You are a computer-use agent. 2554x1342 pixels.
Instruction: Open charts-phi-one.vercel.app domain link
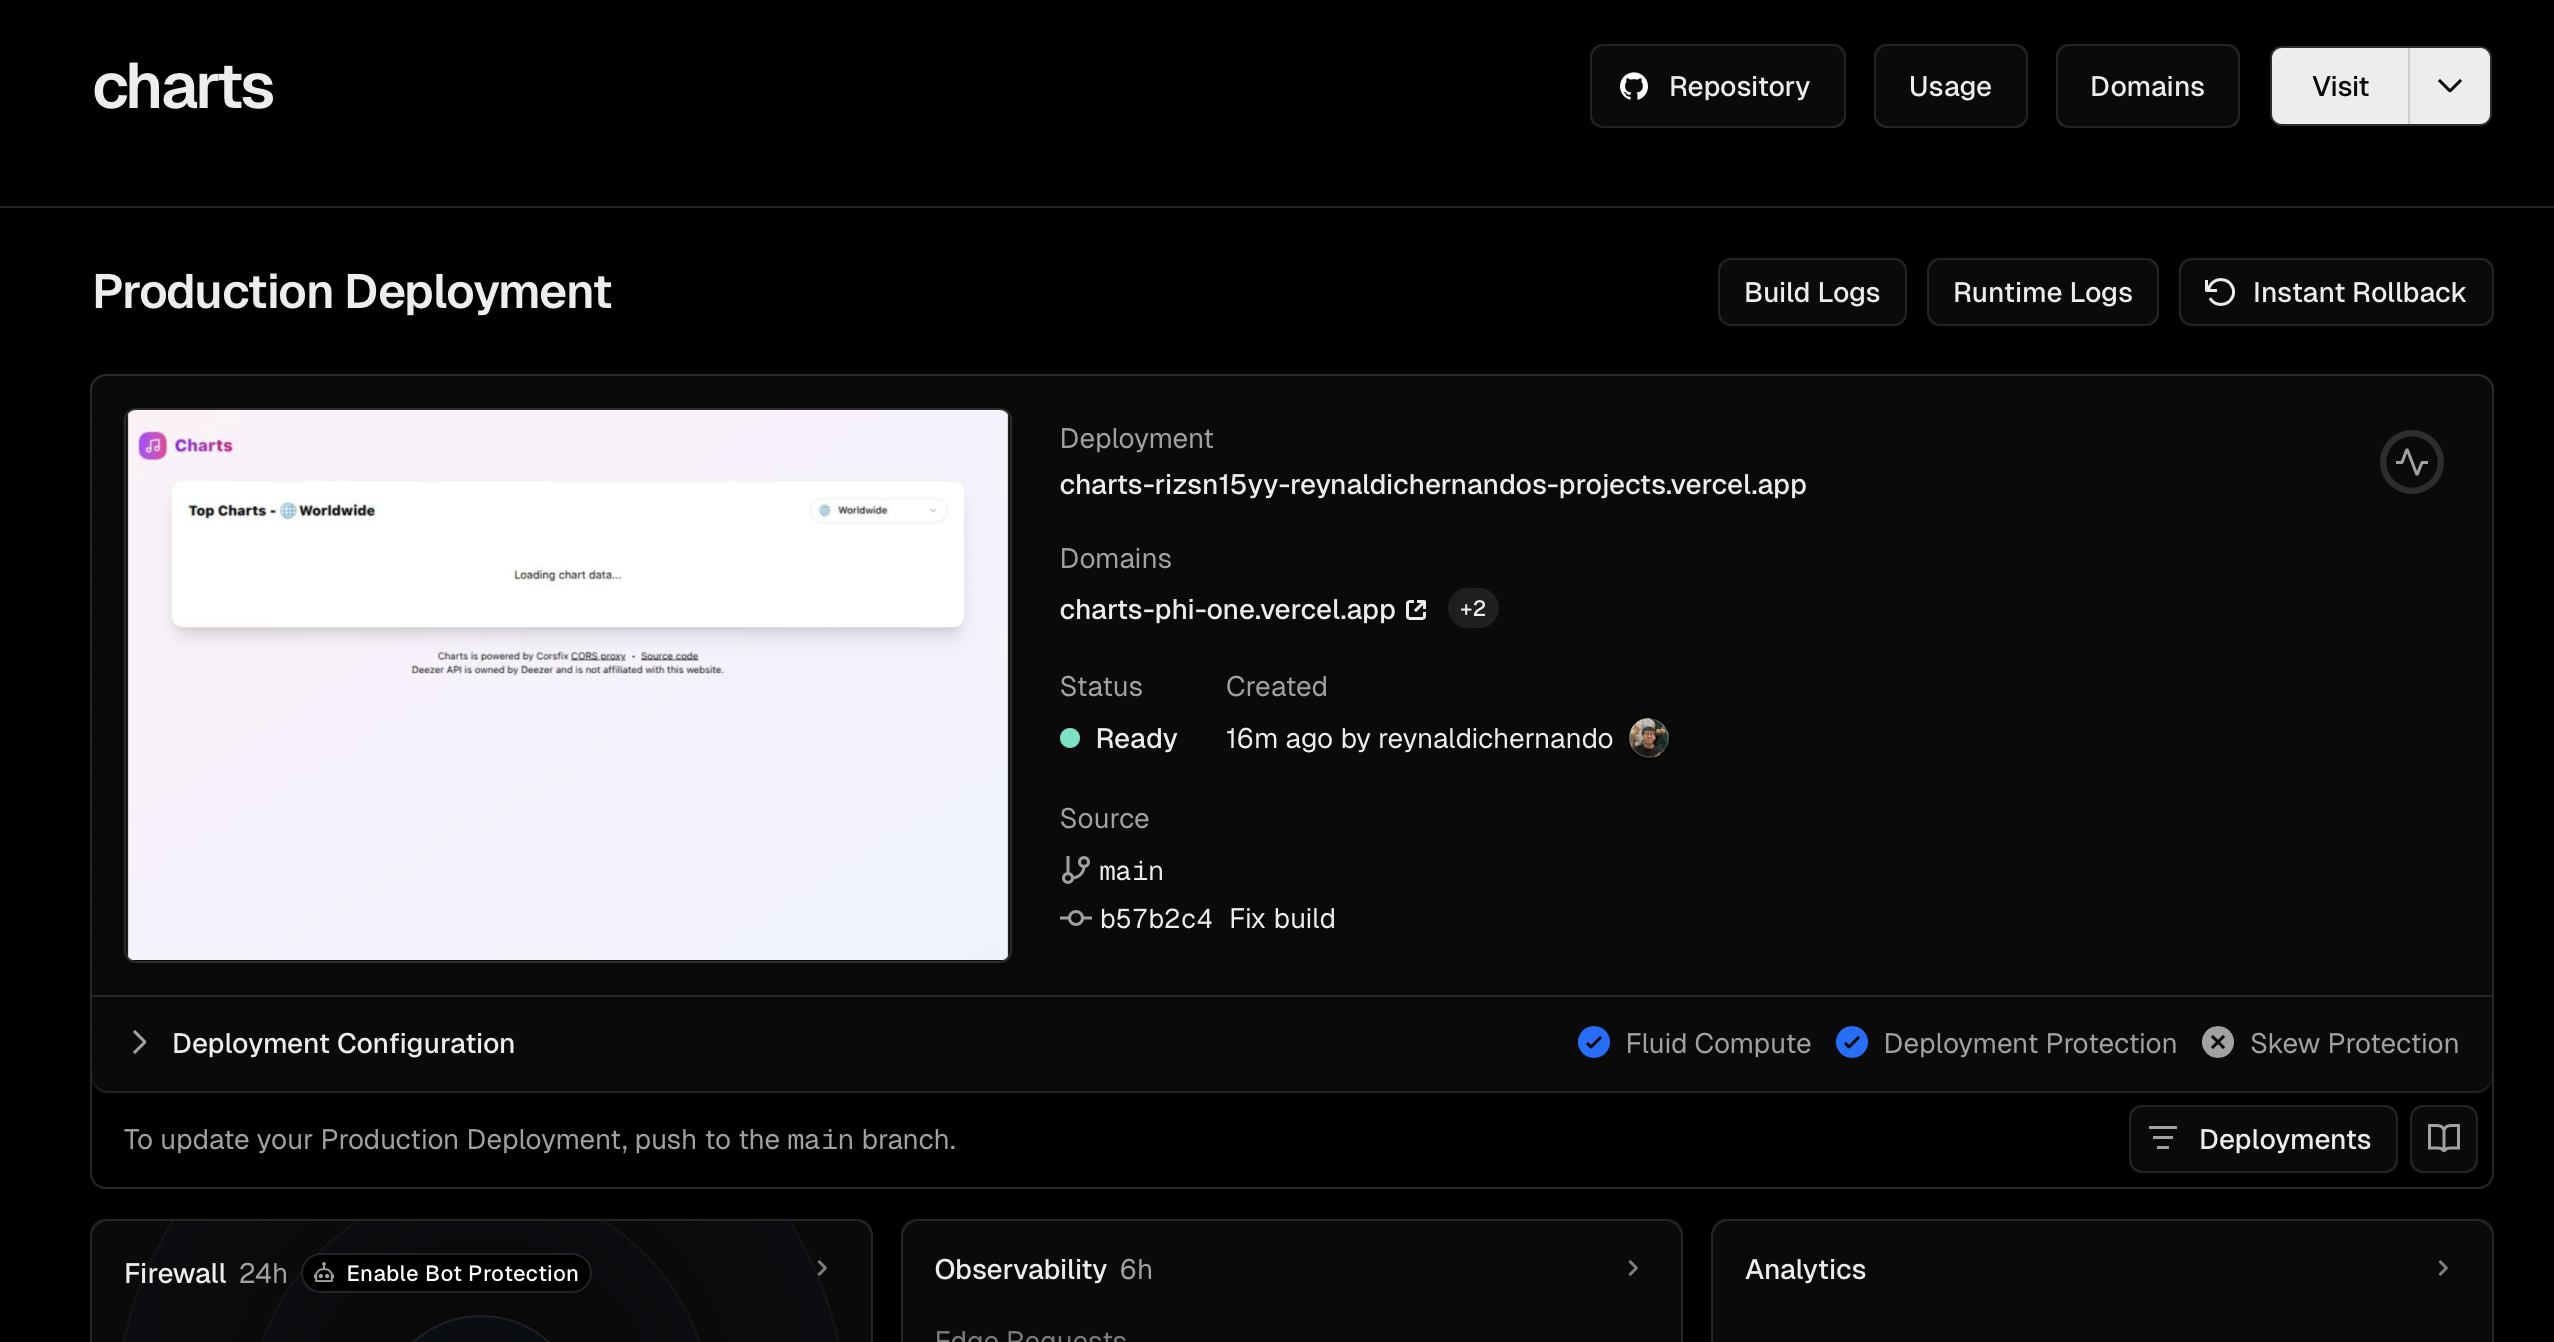(1227, 609)
